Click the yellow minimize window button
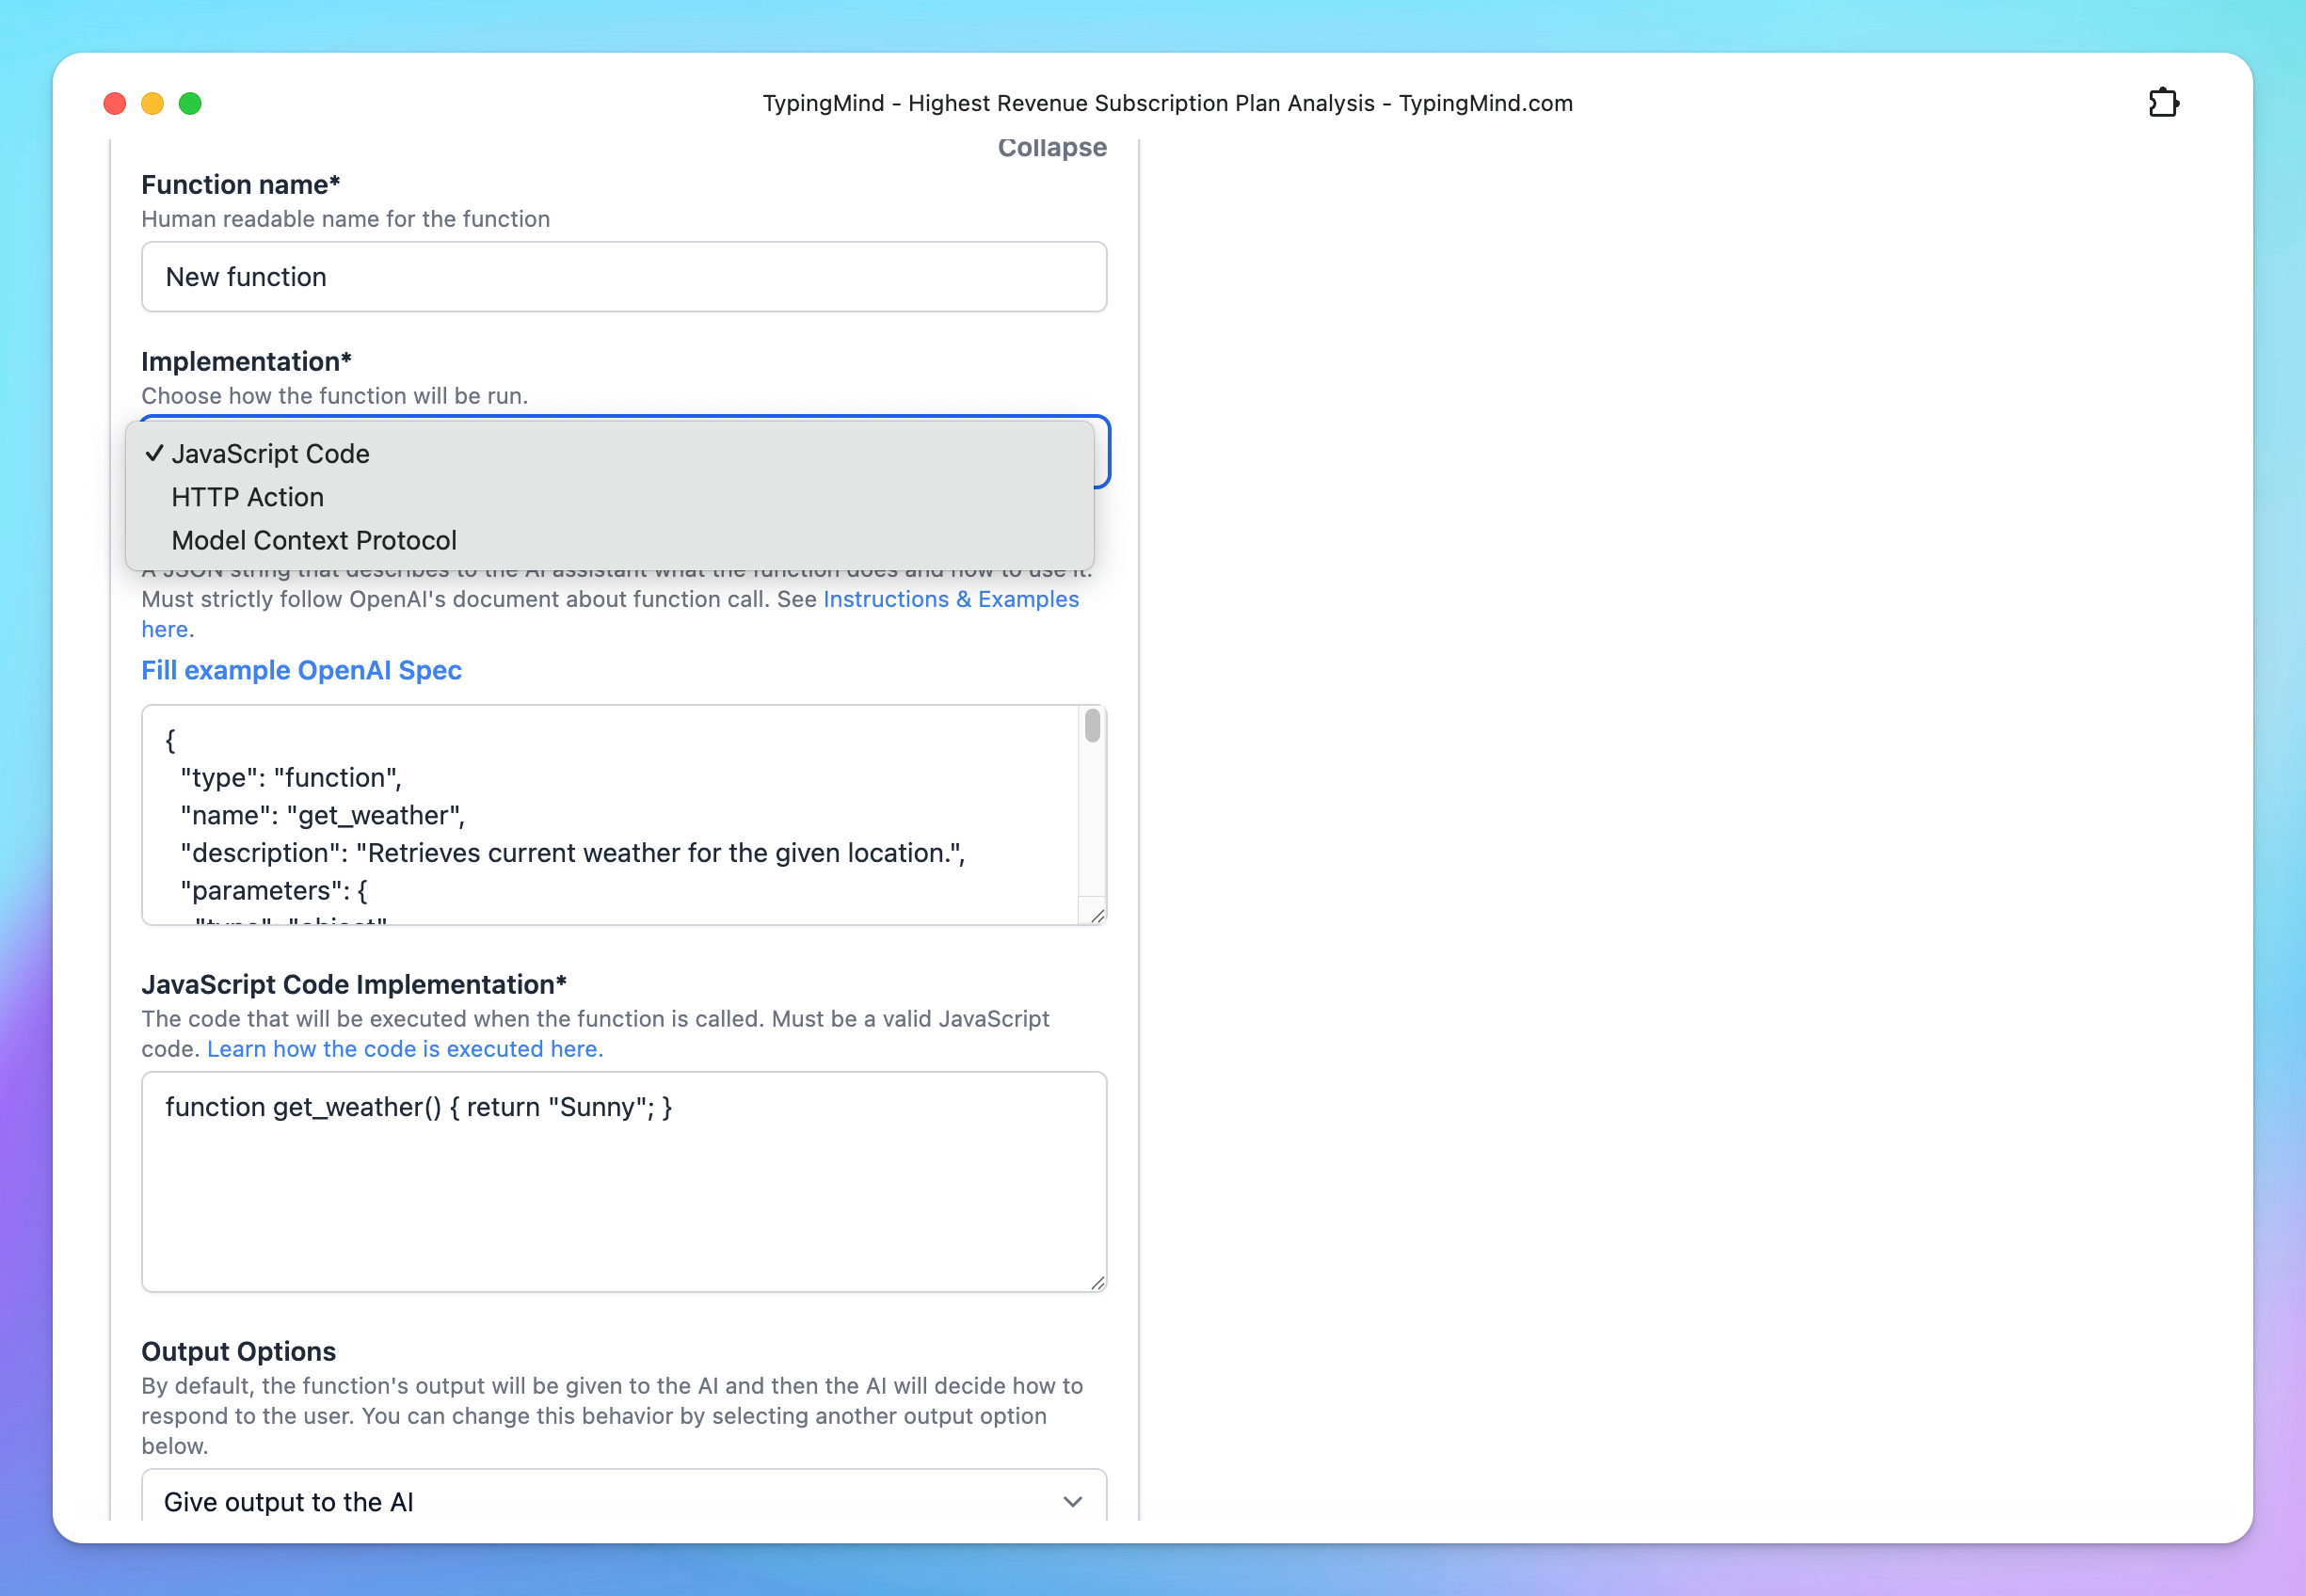 tap(152, 104)
